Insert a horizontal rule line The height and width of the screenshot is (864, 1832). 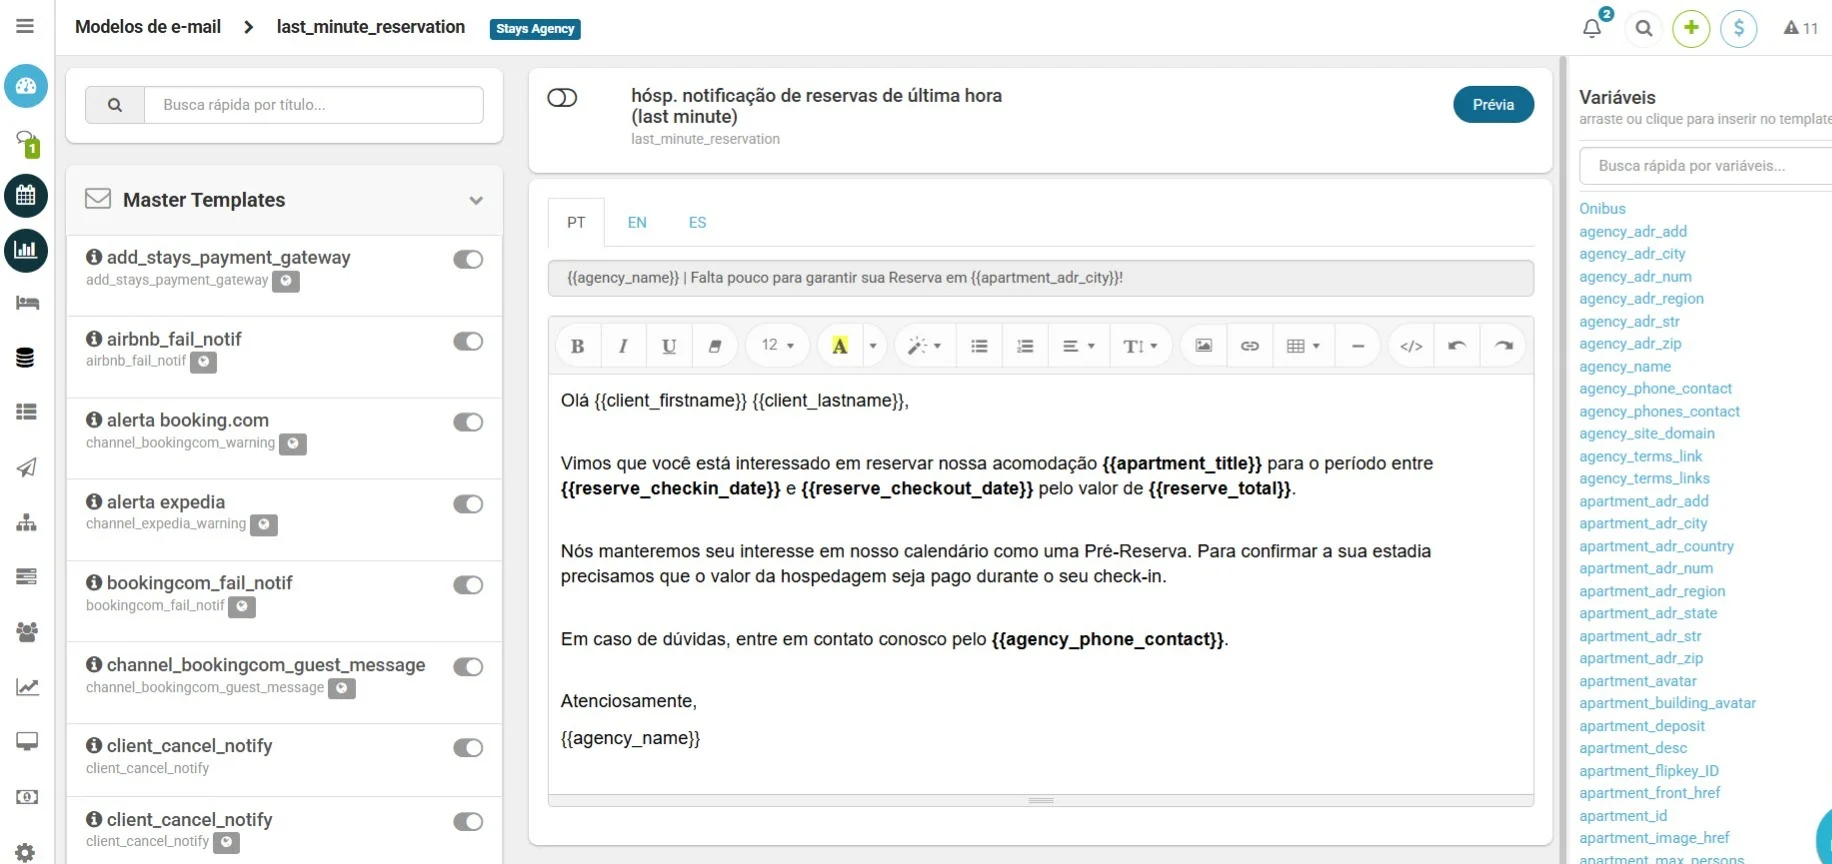pos(1358,346)
